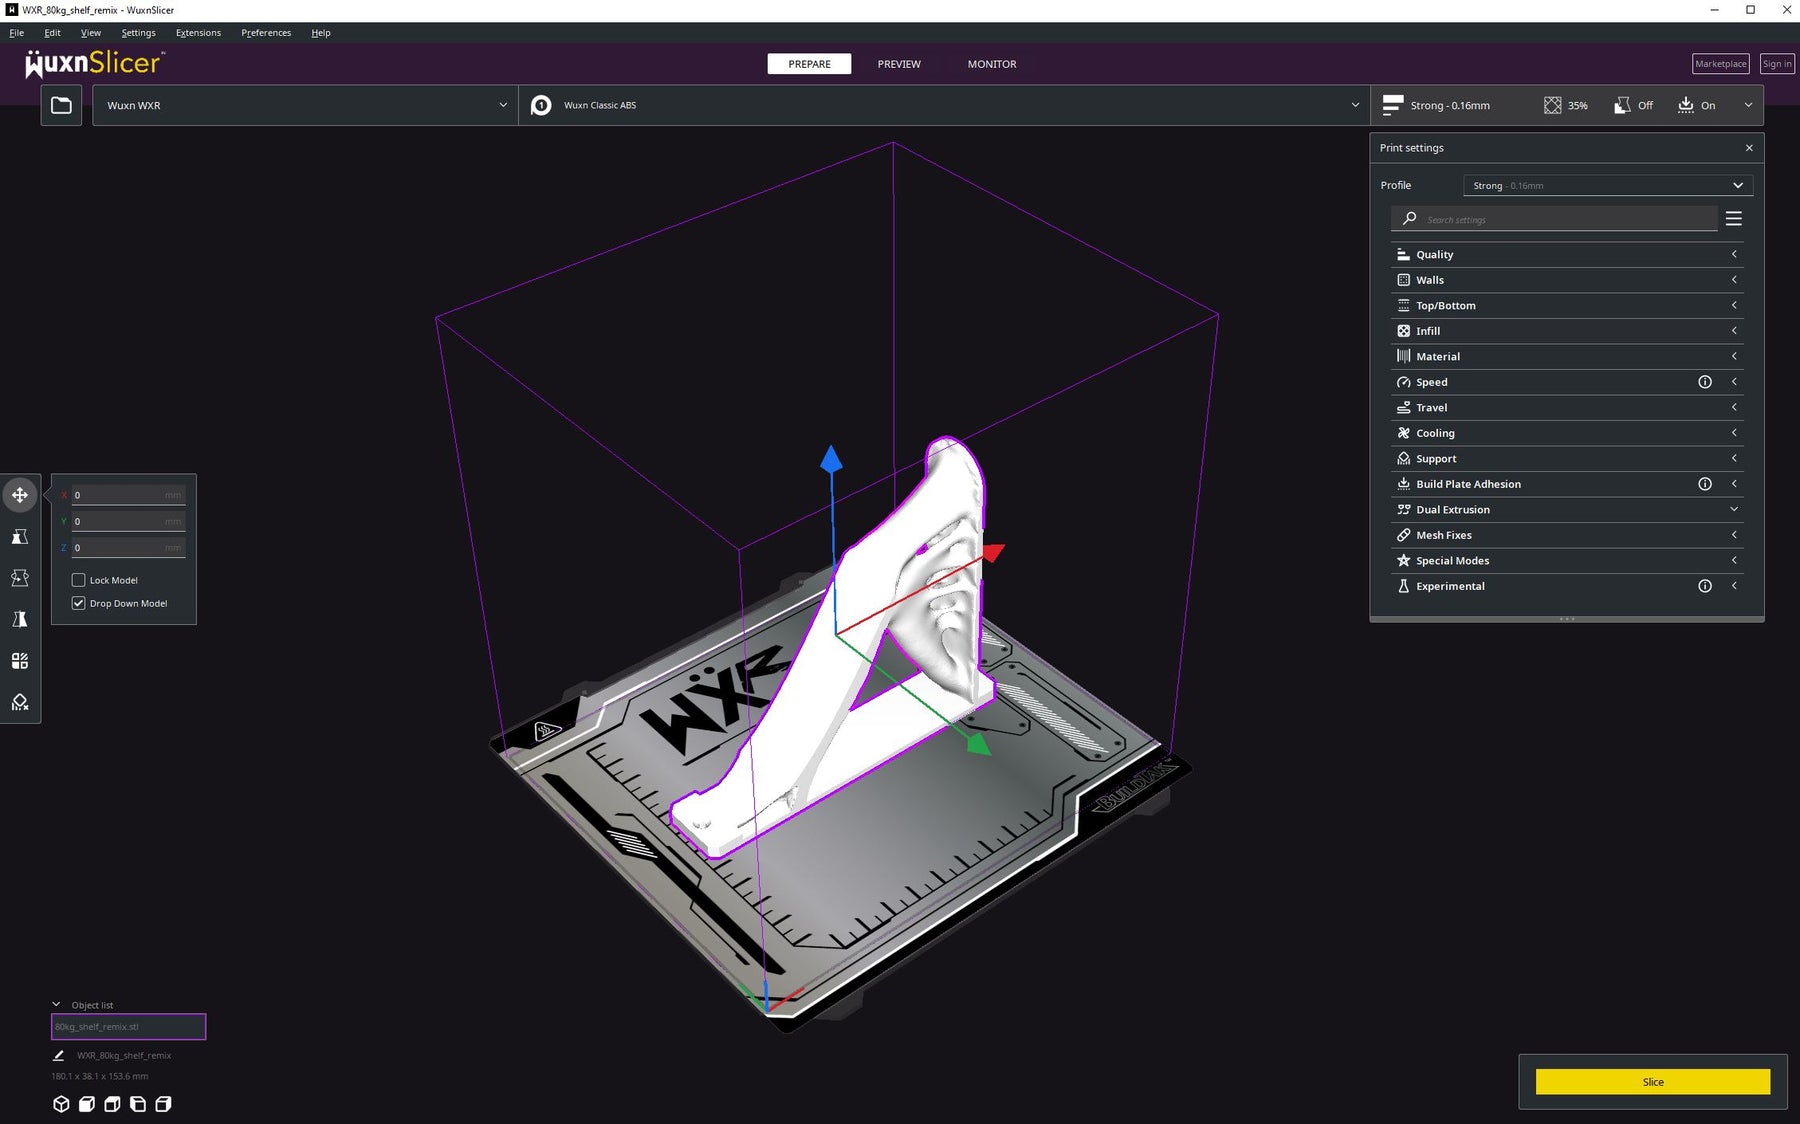
Task: Switch to right side view icon
Action: click(163, 1104)
